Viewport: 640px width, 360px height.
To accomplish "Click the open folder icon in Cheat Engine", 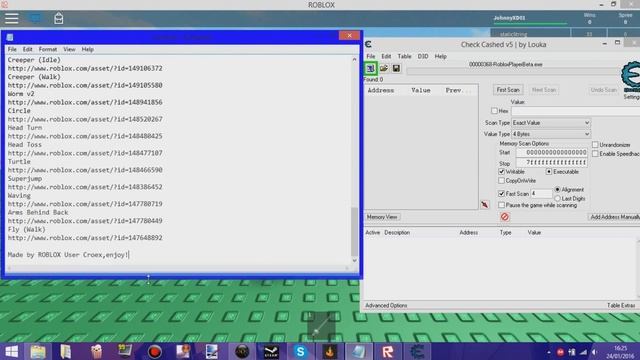I will click(x=384, y=68).
